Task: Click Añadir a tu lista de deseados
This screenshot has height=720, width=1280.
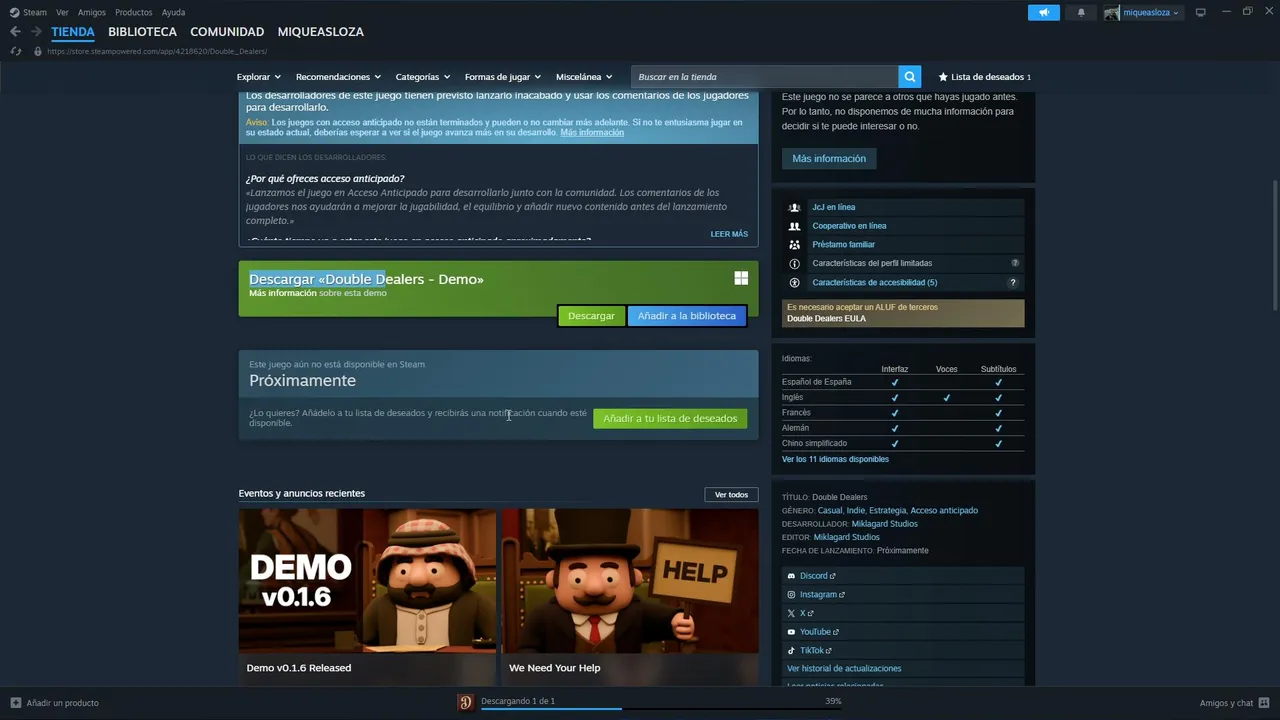Action: (670, 418)
